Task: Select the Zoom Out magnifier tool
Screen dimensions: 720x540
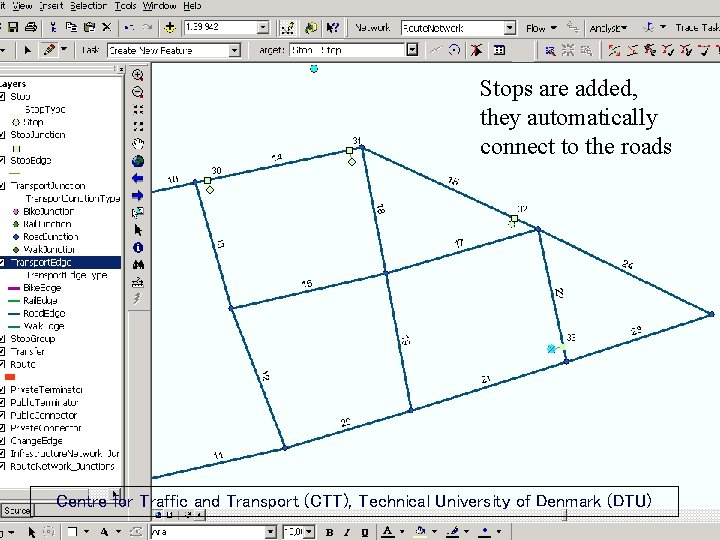Action: click(138, 92)
